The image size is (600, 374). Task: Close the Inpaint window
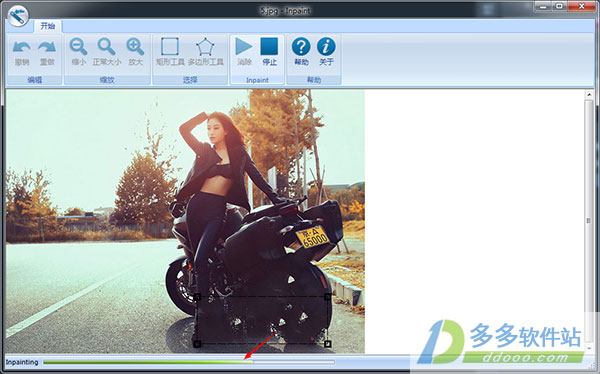(x=582, y=6)
